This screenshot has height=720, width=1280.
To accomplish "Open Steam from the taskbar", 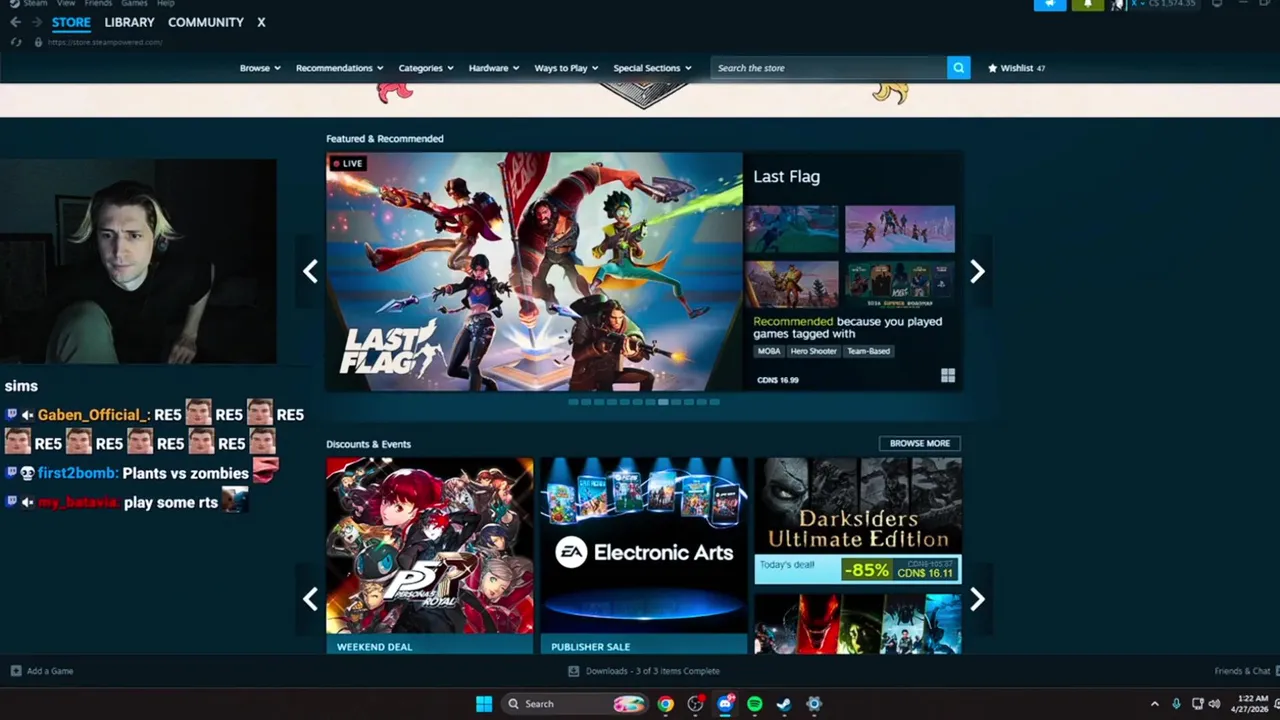I will coord(784,704).
